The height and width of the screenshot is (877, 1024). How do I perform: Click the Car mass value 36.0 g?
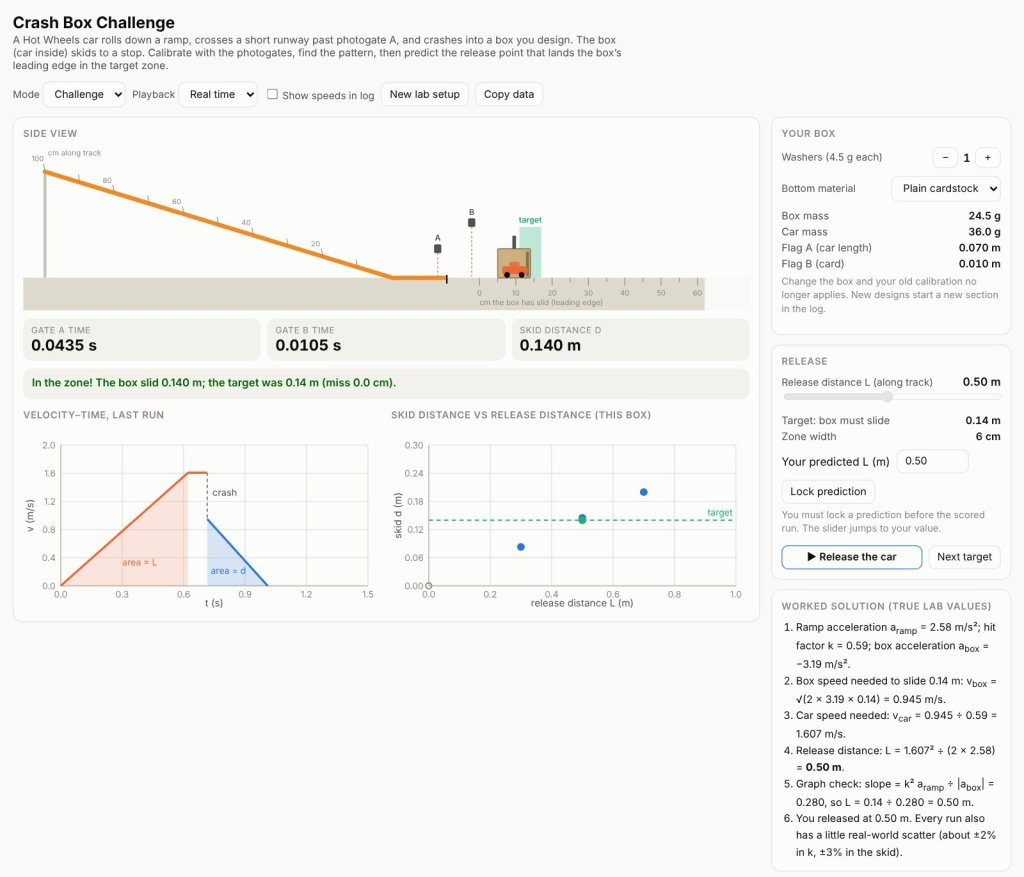pyautogui.click(x=984, y=232)
